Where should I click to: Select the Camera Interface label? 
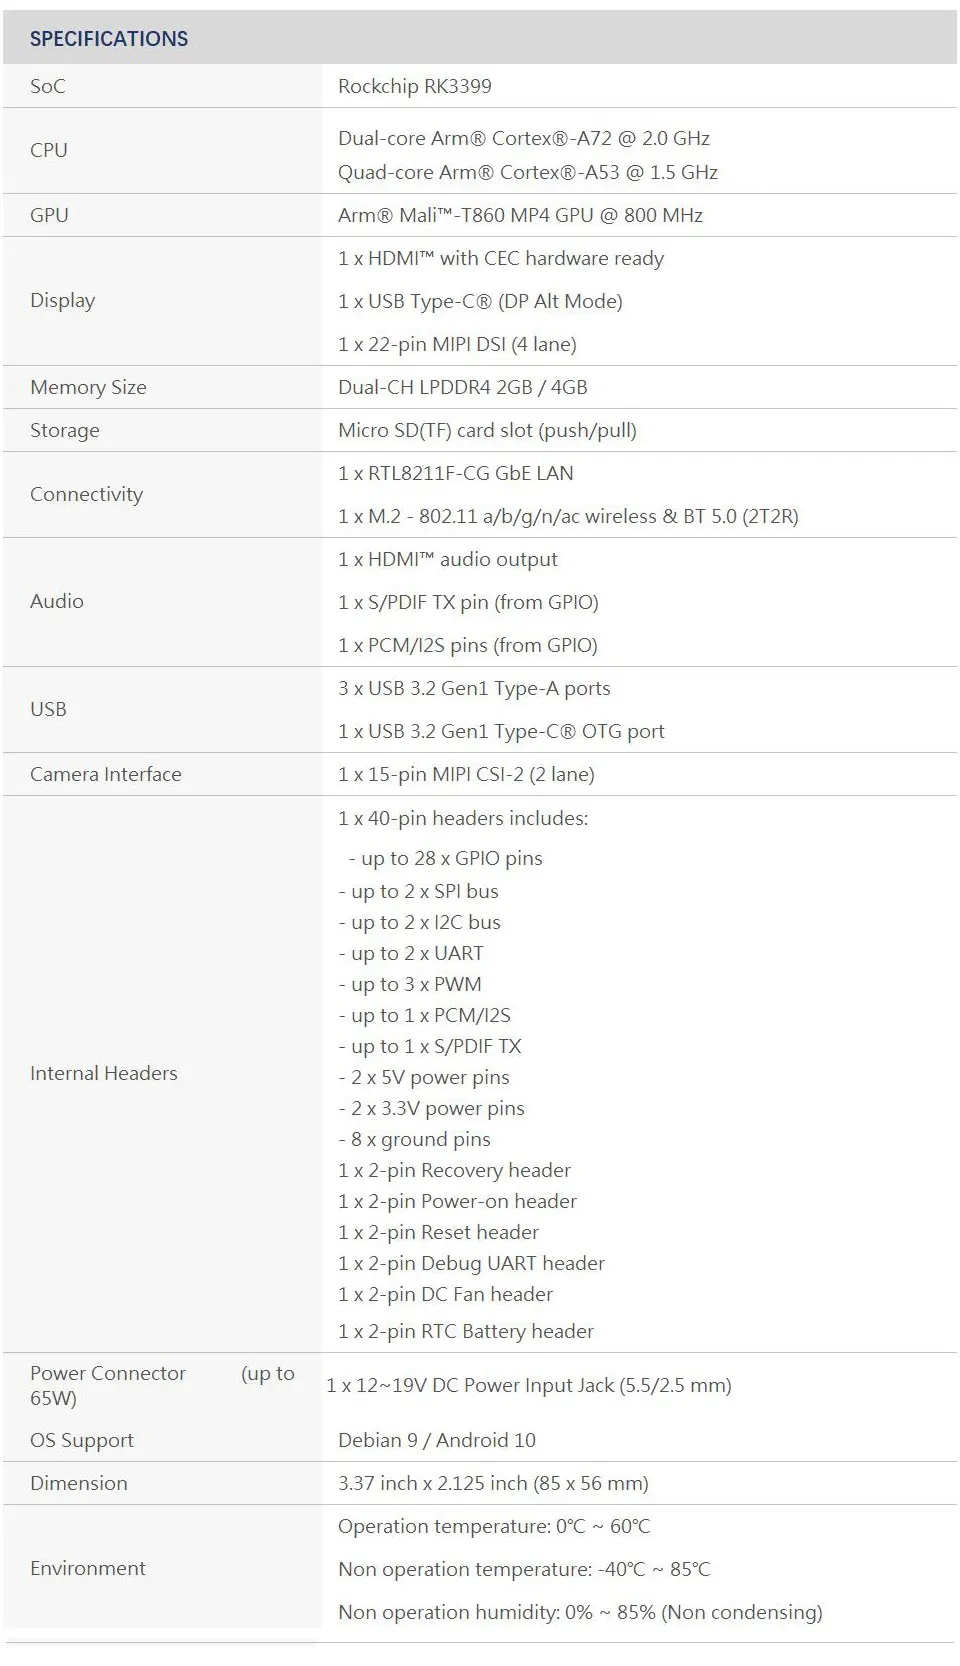[x=106, y=774]
